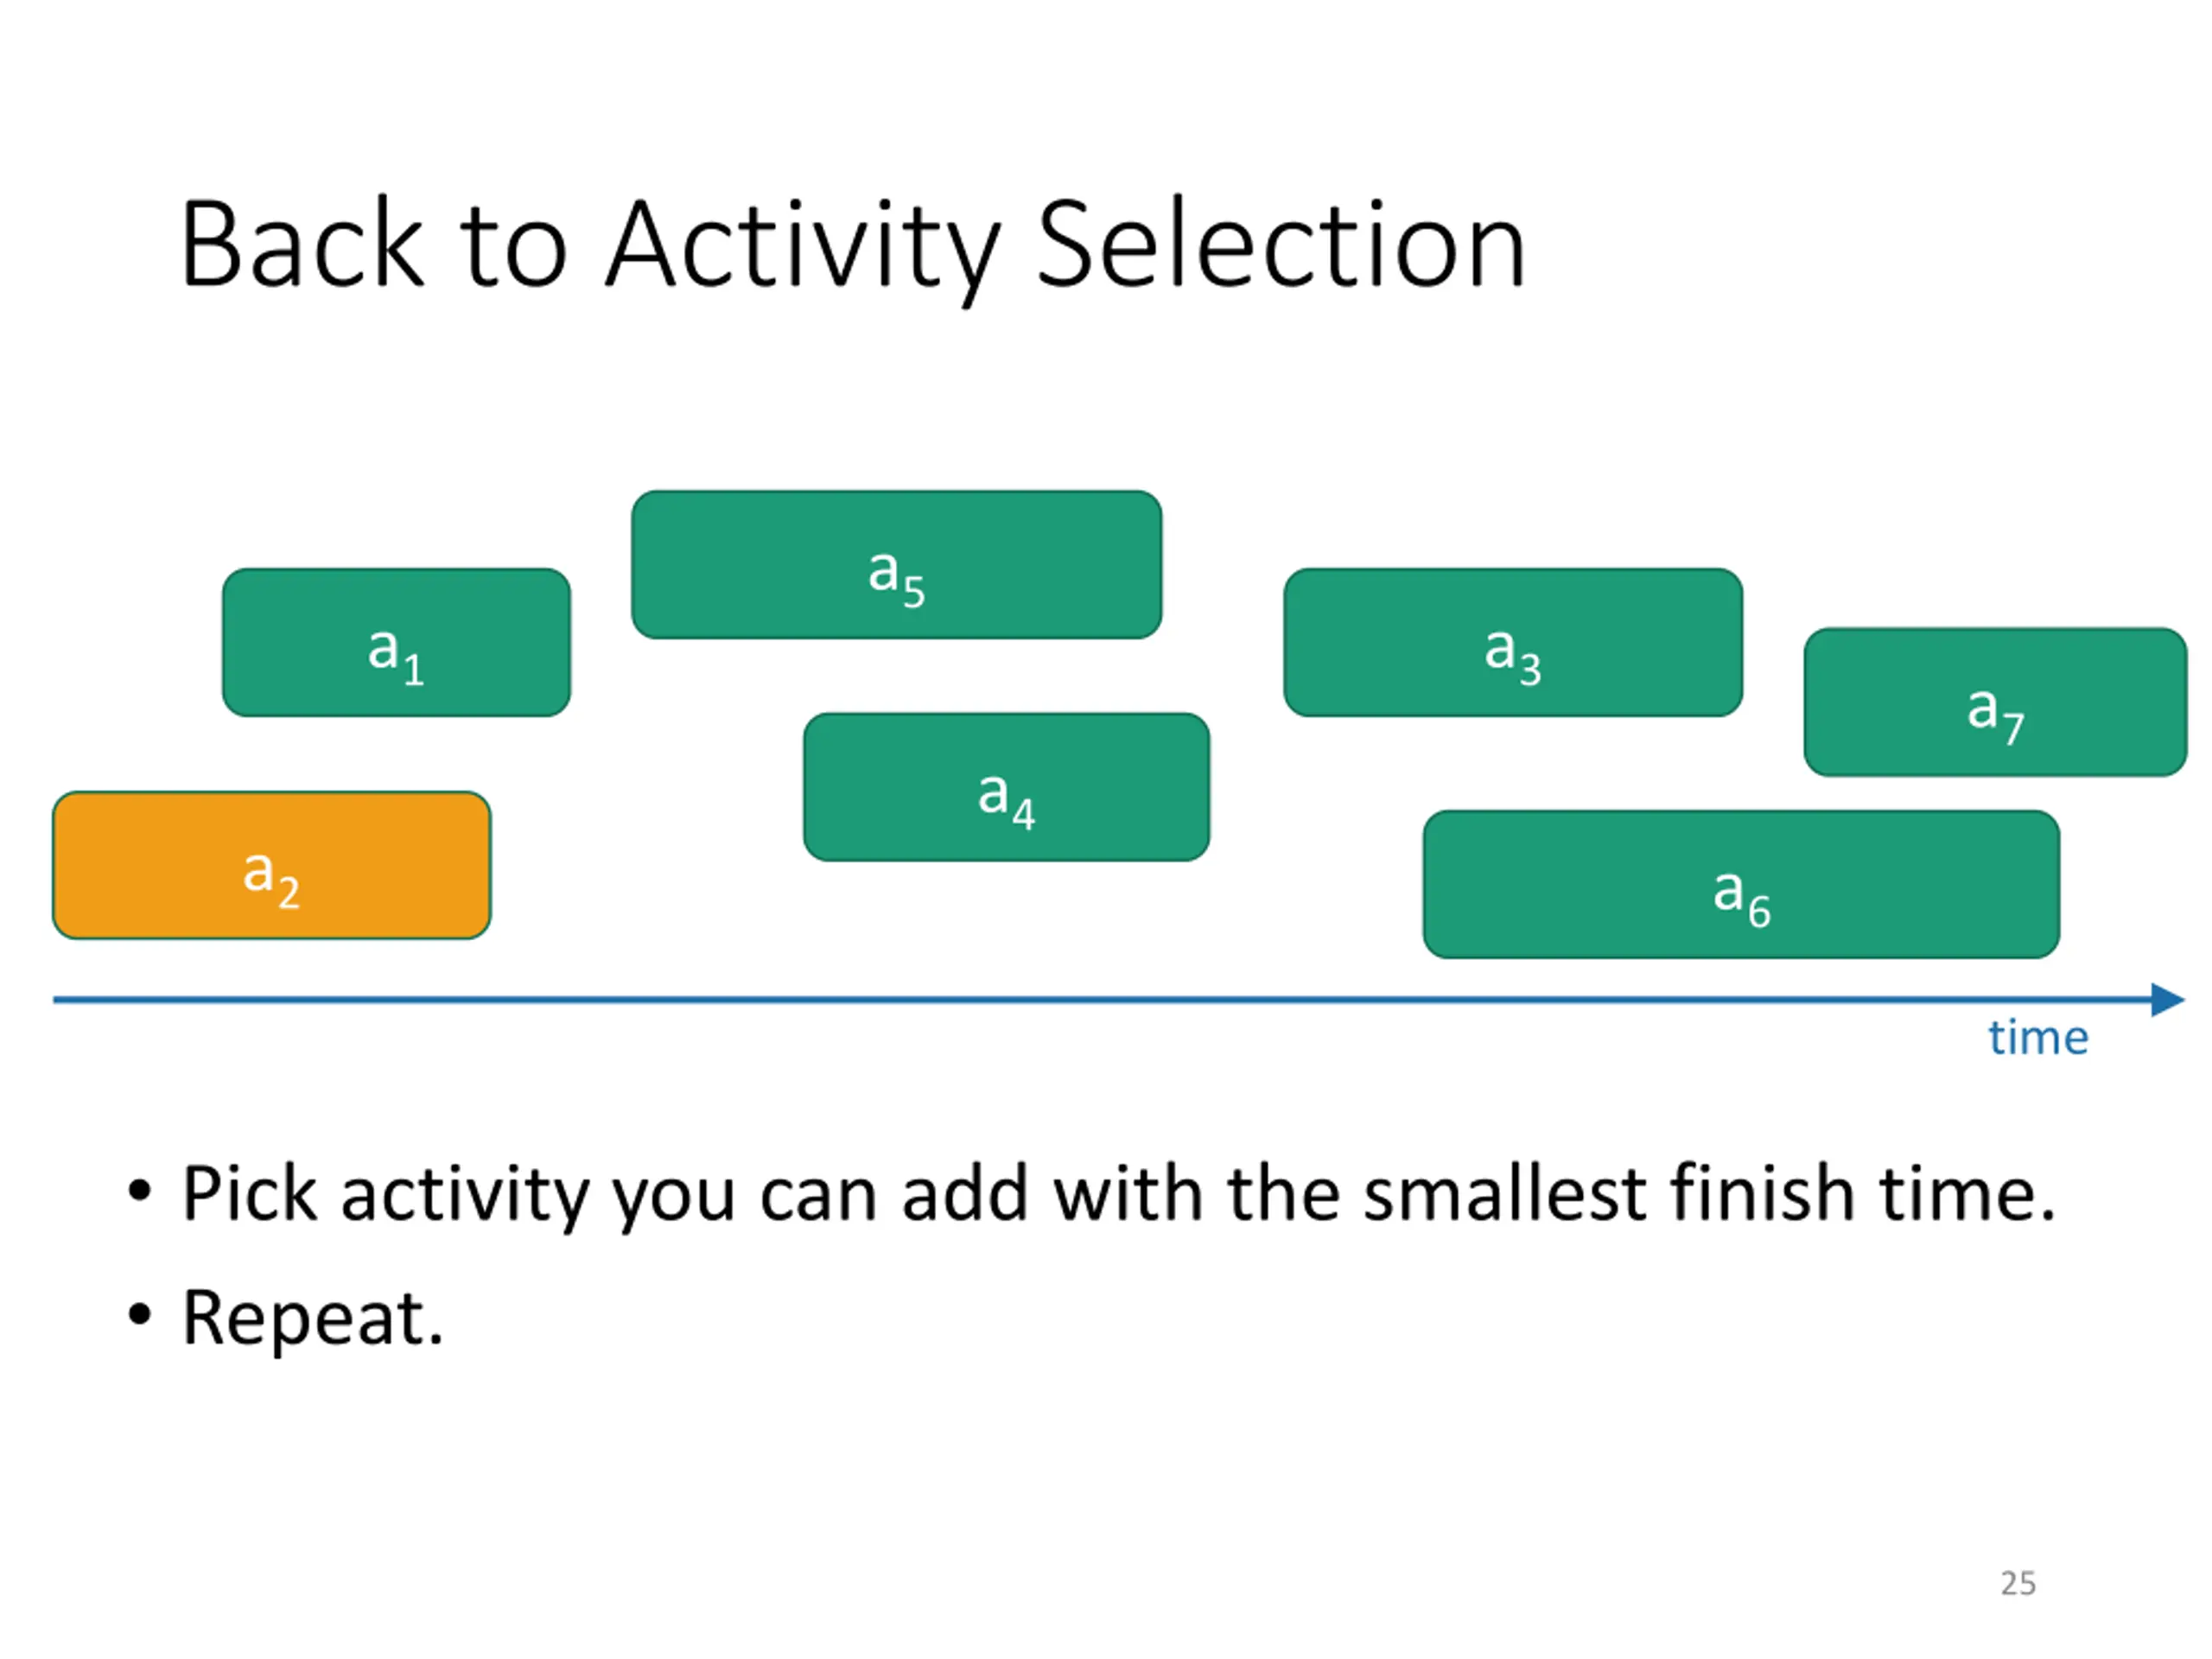Click the green a1 activity box
Screen dimensions: 2212x1659
pyautogui.click(x=397, y=642)
